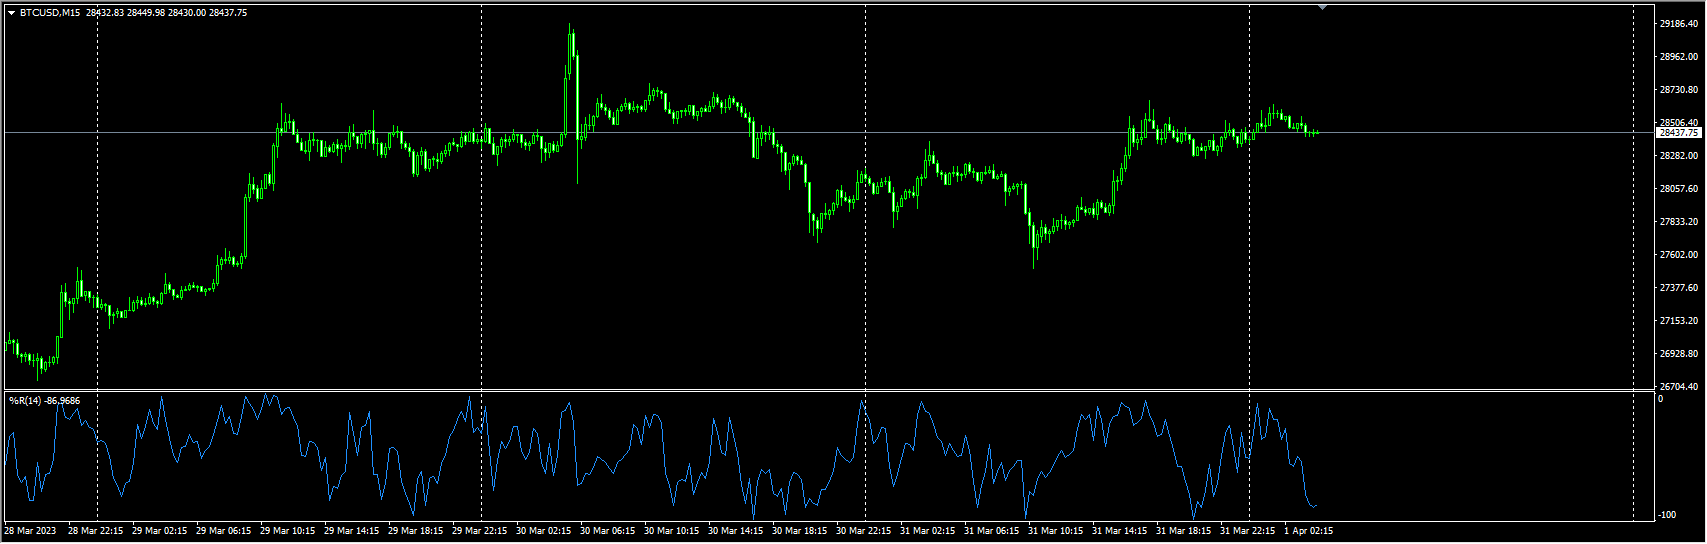Click the 29 Mar 14:15 time label
The image size is (1707, 544).
click(351, 531)
